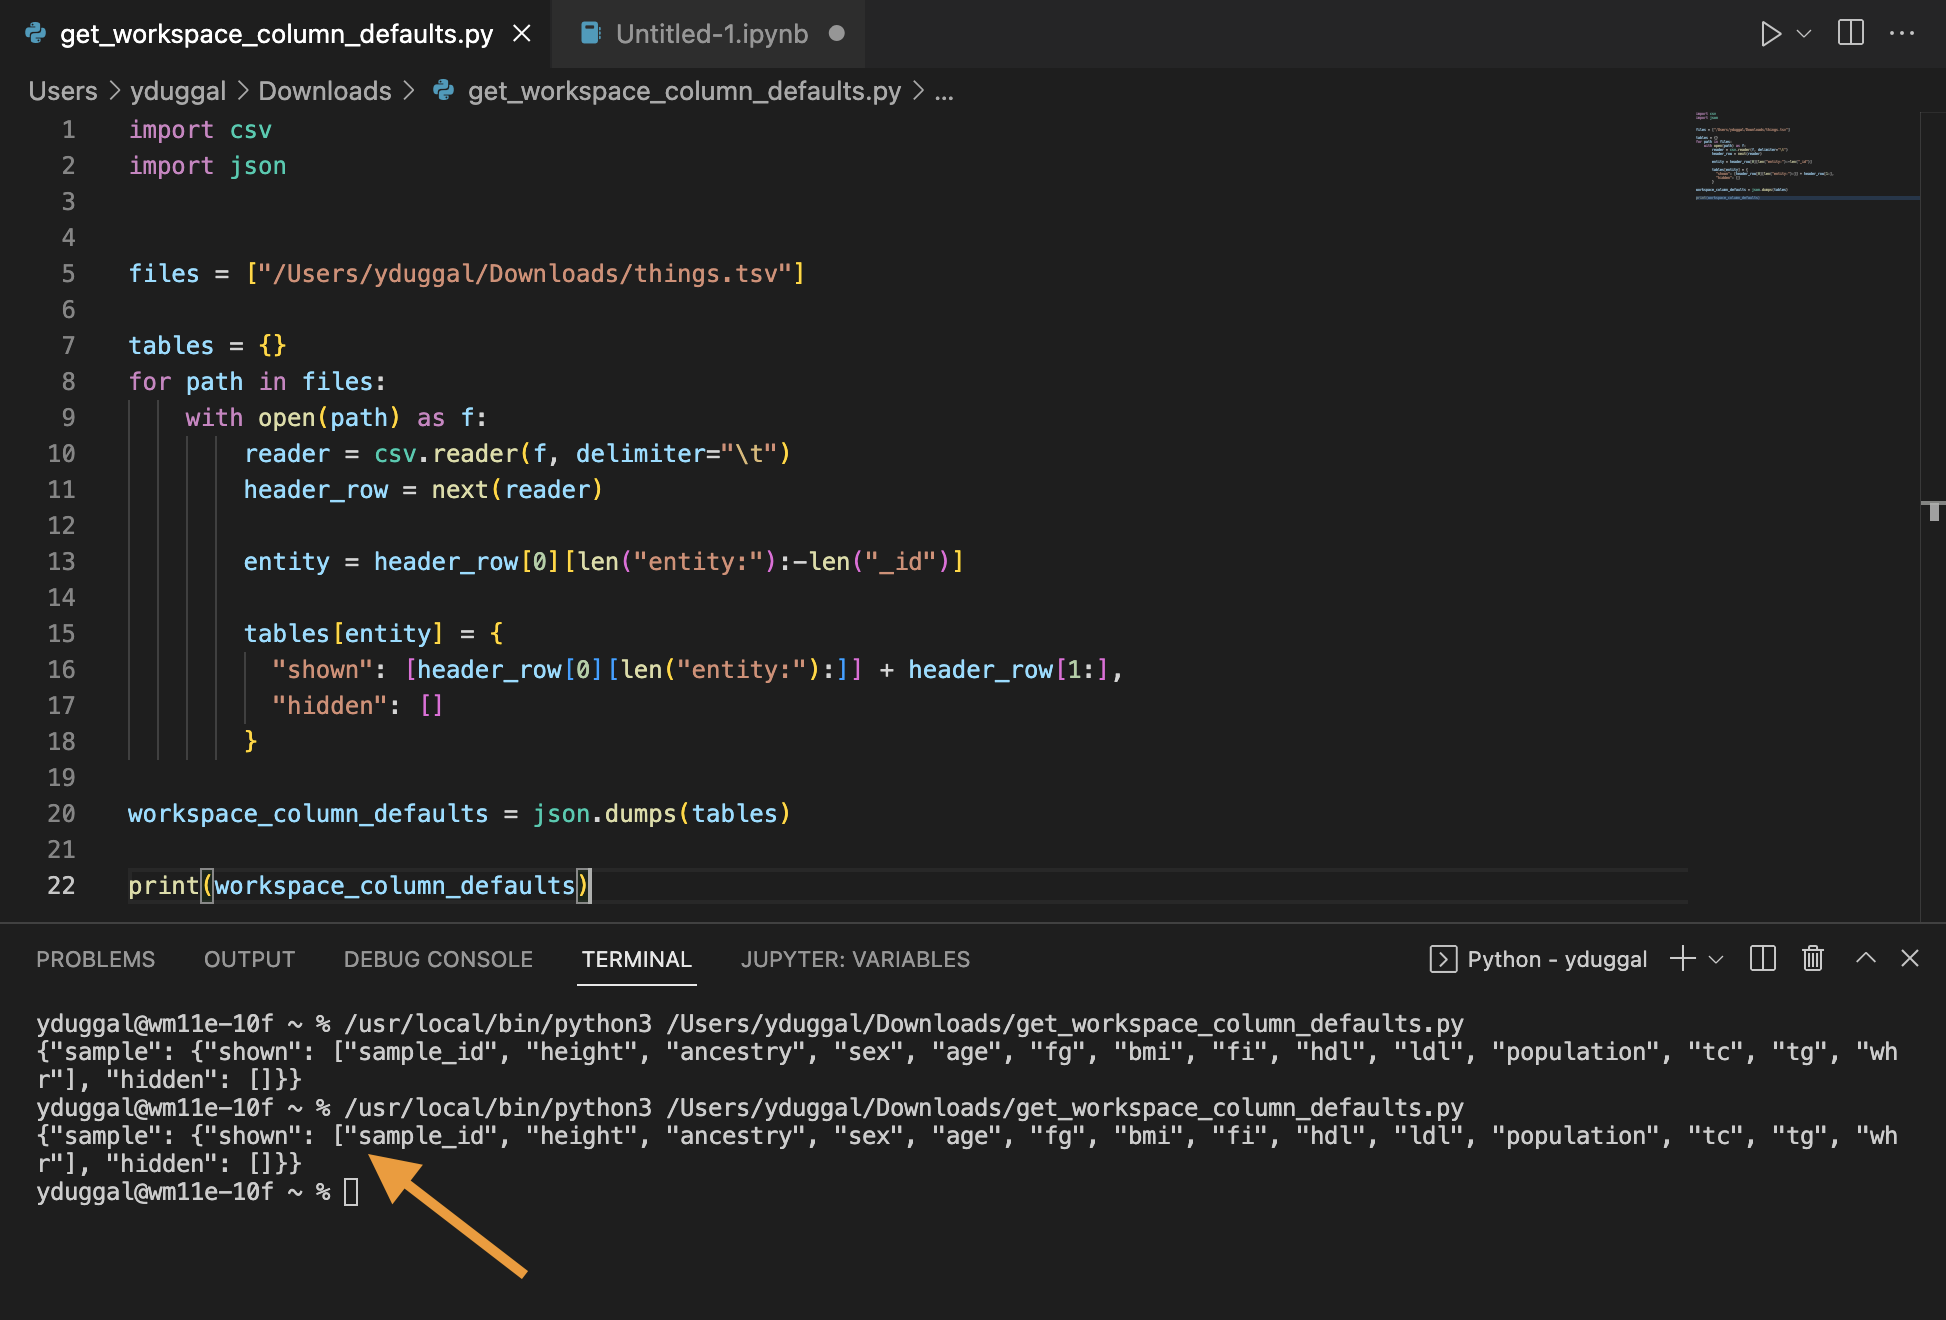Open the TERMINAL panel tab

point(637,959)
